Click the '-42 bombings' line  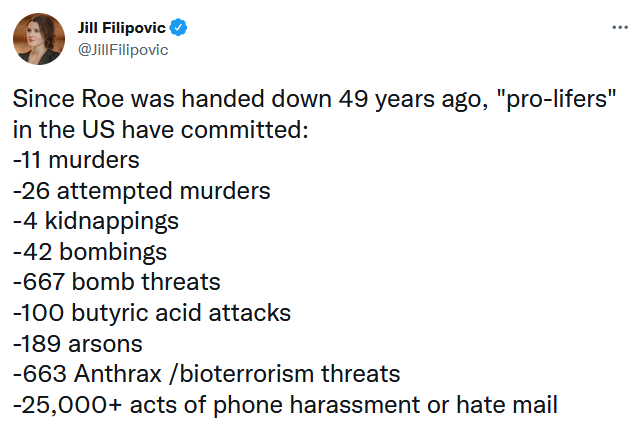[x=90, y=252]
